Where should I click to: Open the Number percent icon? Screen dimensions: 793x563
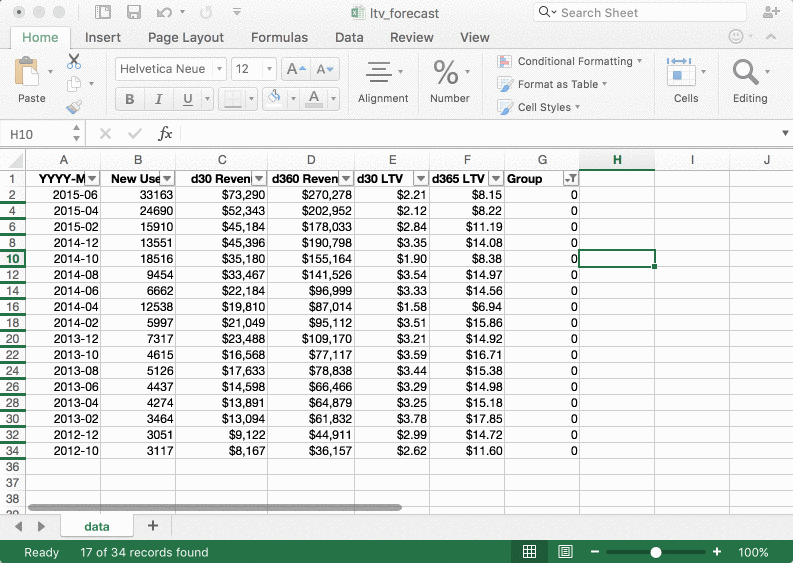tap(446, 72)
